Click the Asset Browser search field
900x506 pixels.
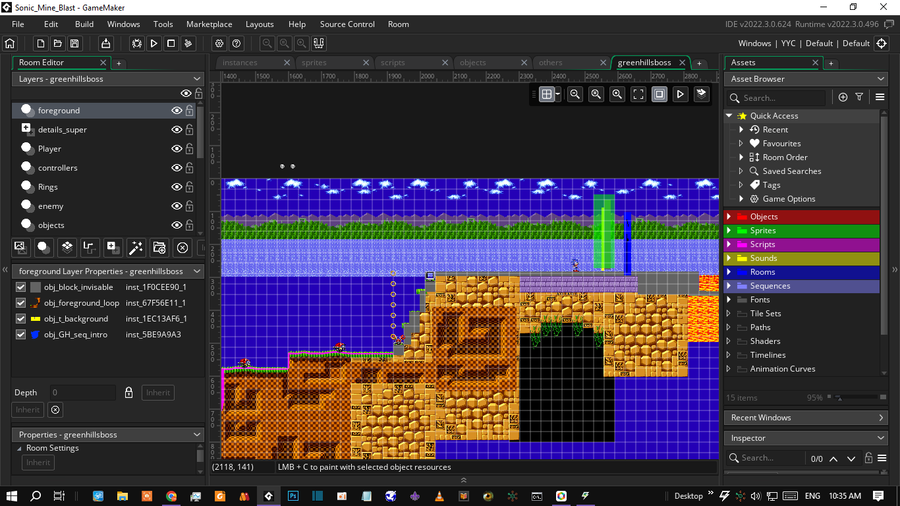point(776,98)
